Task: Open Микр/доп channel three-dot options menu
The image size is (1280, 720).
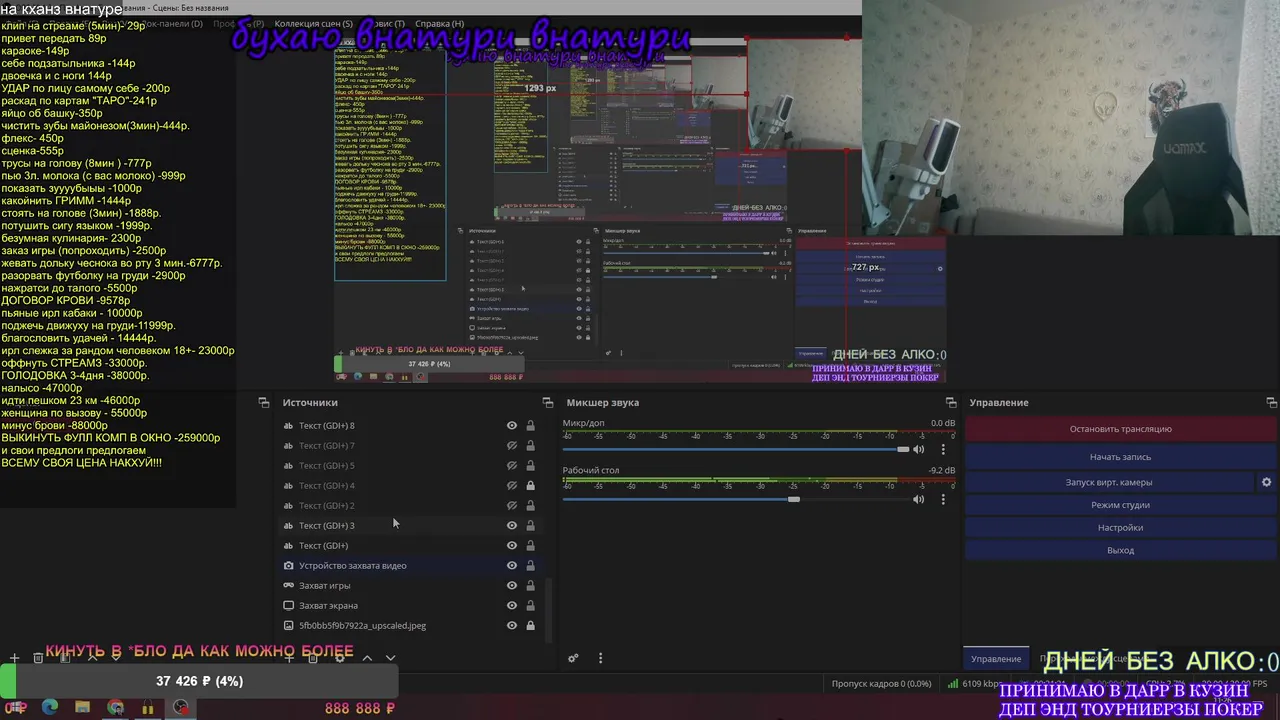Action: point(943,450)
